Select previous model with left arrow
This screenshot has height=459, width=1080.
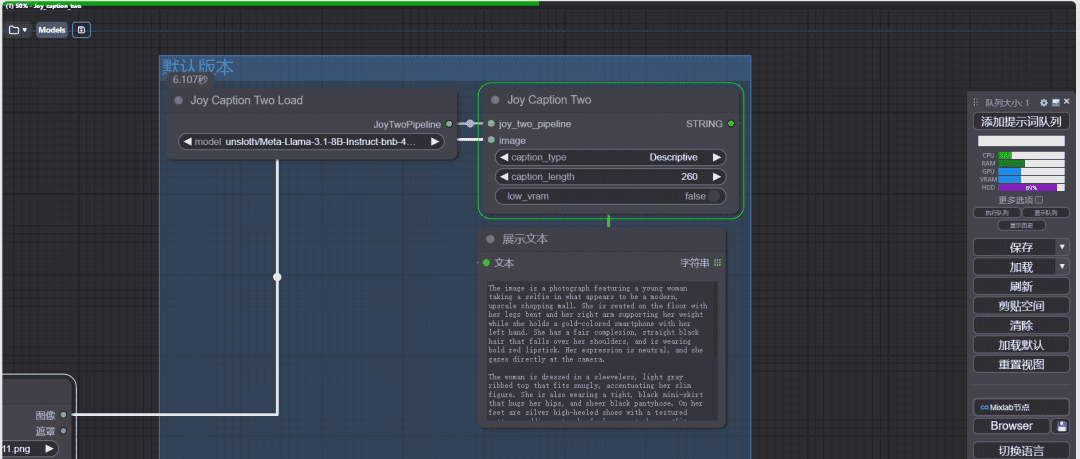pyautogui.click(x=186, y=142)
